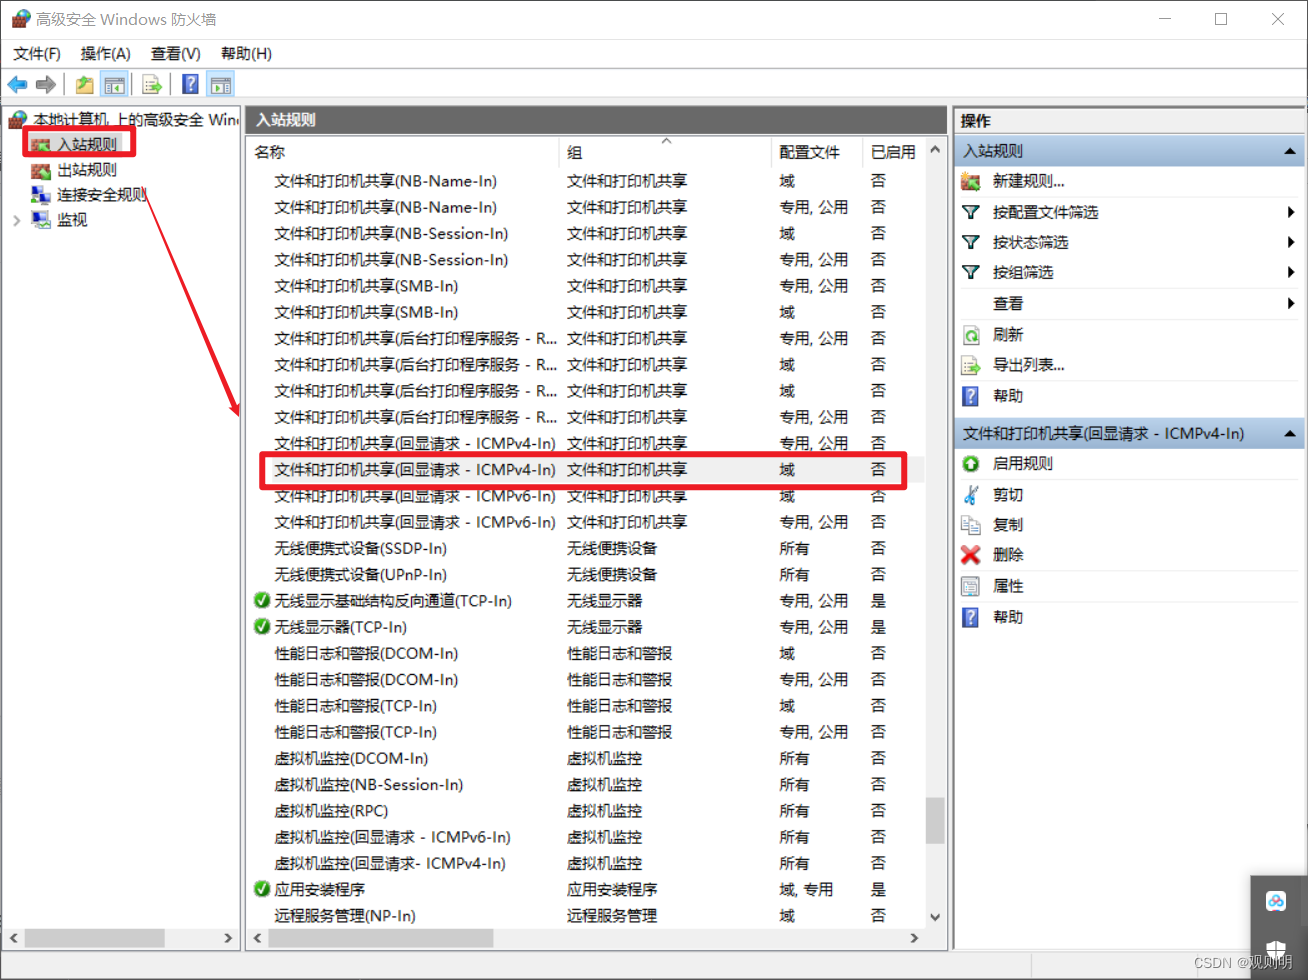The image size is (1308, 980).
Task: Collapse the 入站规则 actions section header arrow
Action: point(1290,151)
